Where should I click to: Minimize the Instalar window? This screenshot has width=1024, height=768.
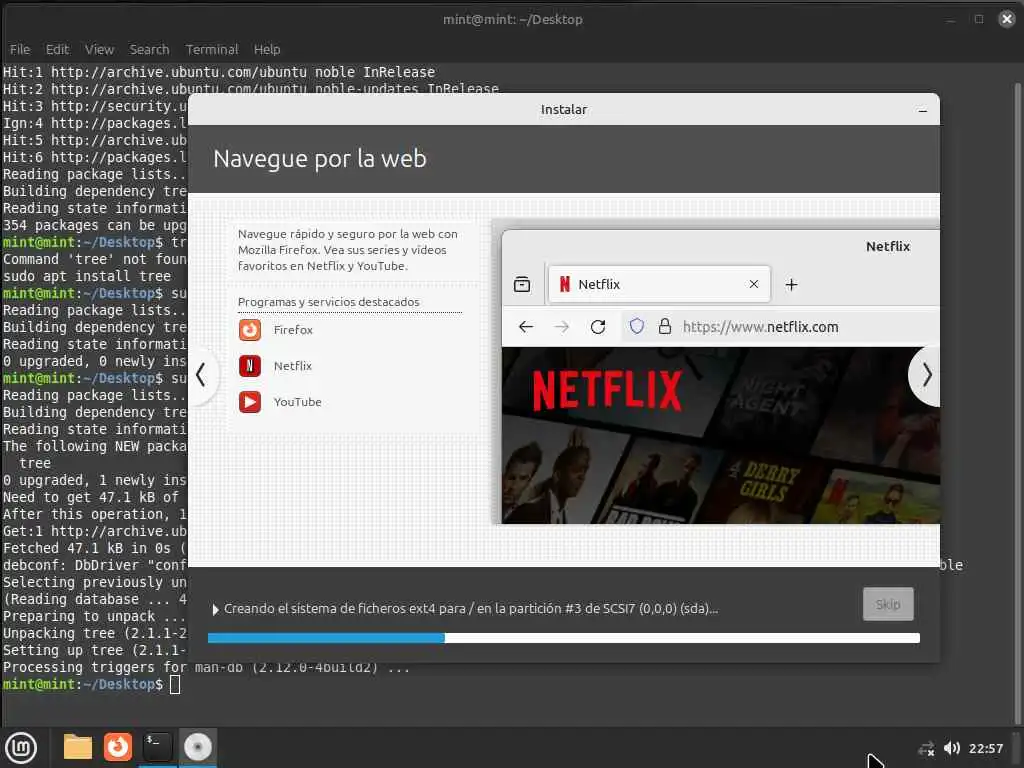(923, 110)
